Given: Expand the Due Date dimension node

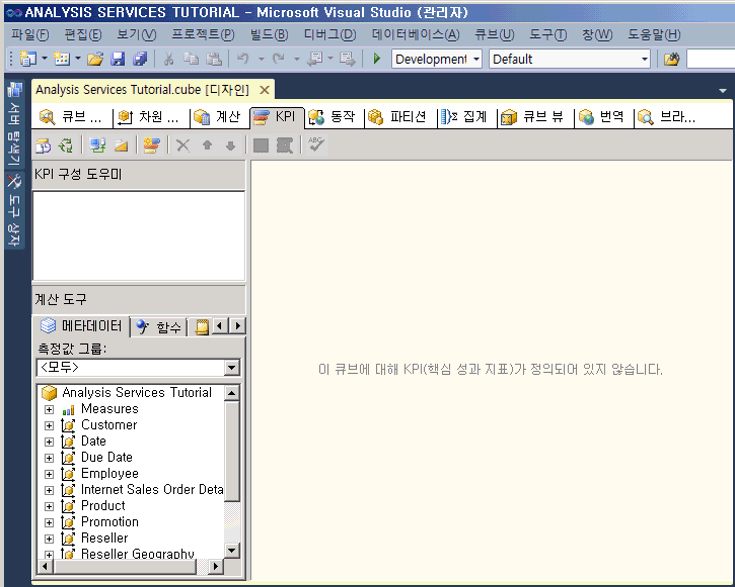Looking at the screenshot, I should (x=49, y=458).
